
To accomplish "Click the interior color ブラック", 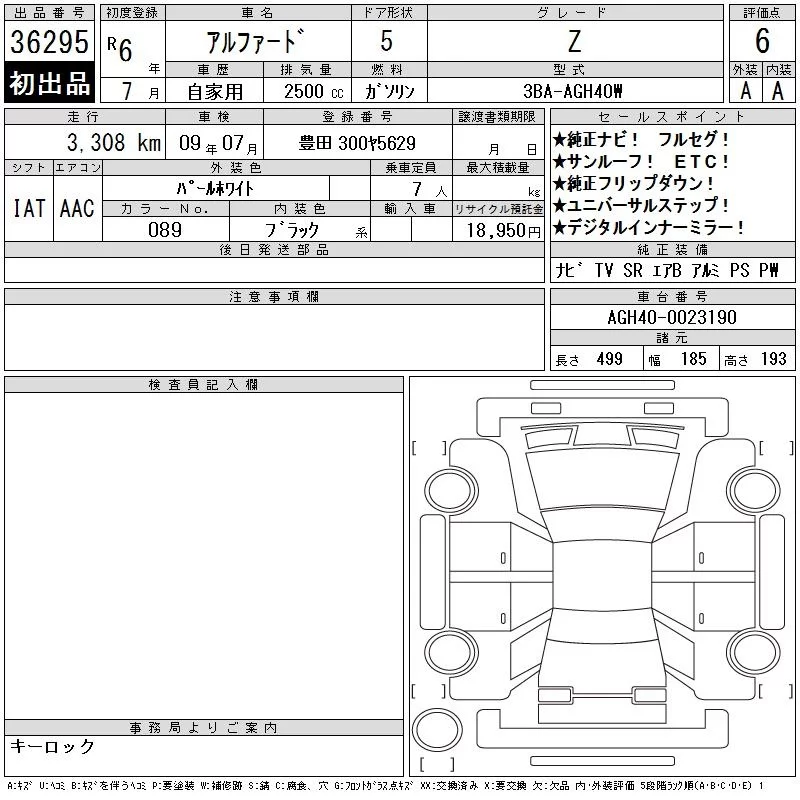I will tap(291, 230).
